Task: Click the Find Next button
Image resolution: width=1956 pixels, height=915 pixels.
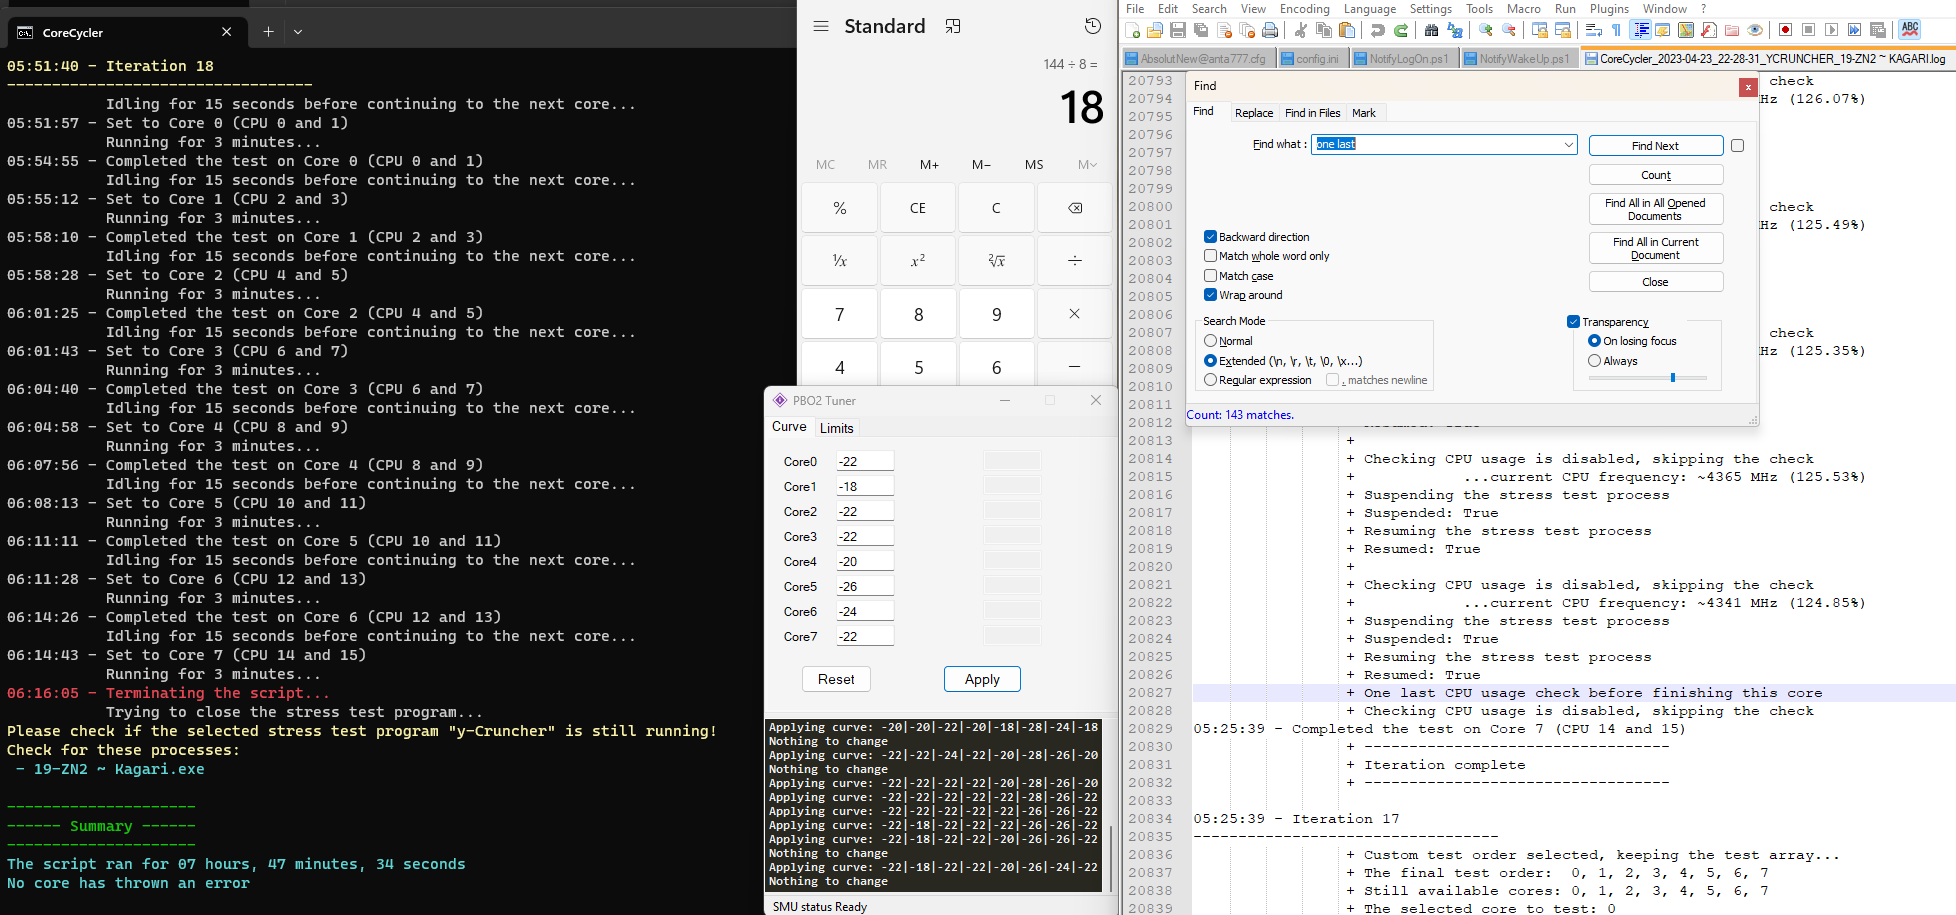Action: click(x=1656, y=146)
